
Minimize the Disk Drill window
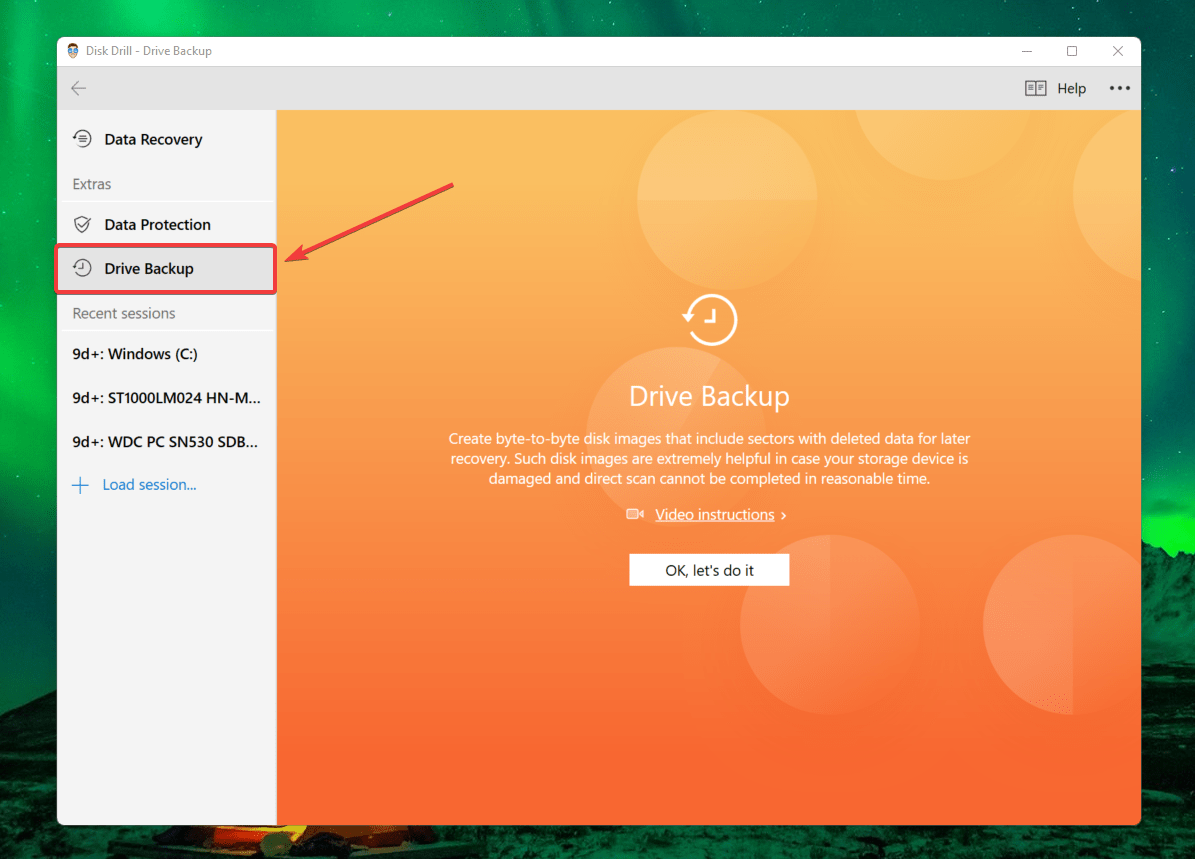coord(1027,51)
